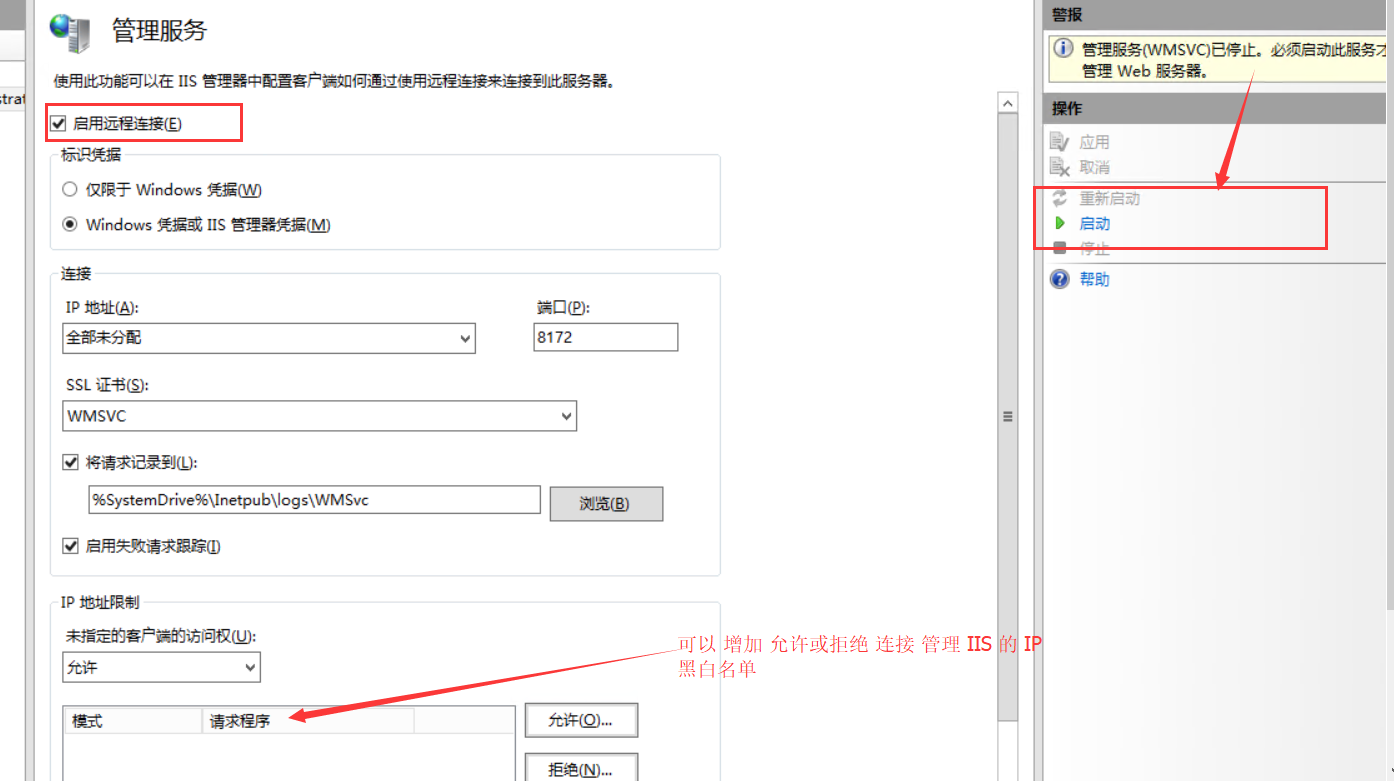Click the 允许(O)... button
The height and width of the screenshot is (781, 1394).
point(581,720)
